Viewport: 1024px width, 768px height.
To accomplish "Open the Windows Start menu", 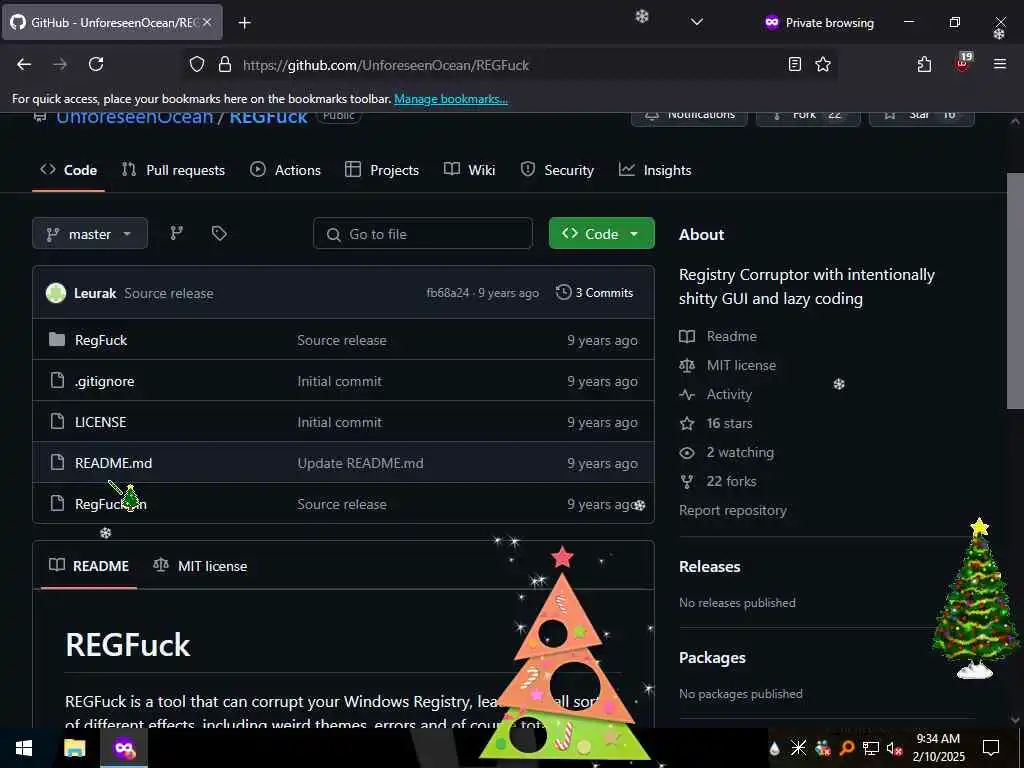I will pos(24,748).
